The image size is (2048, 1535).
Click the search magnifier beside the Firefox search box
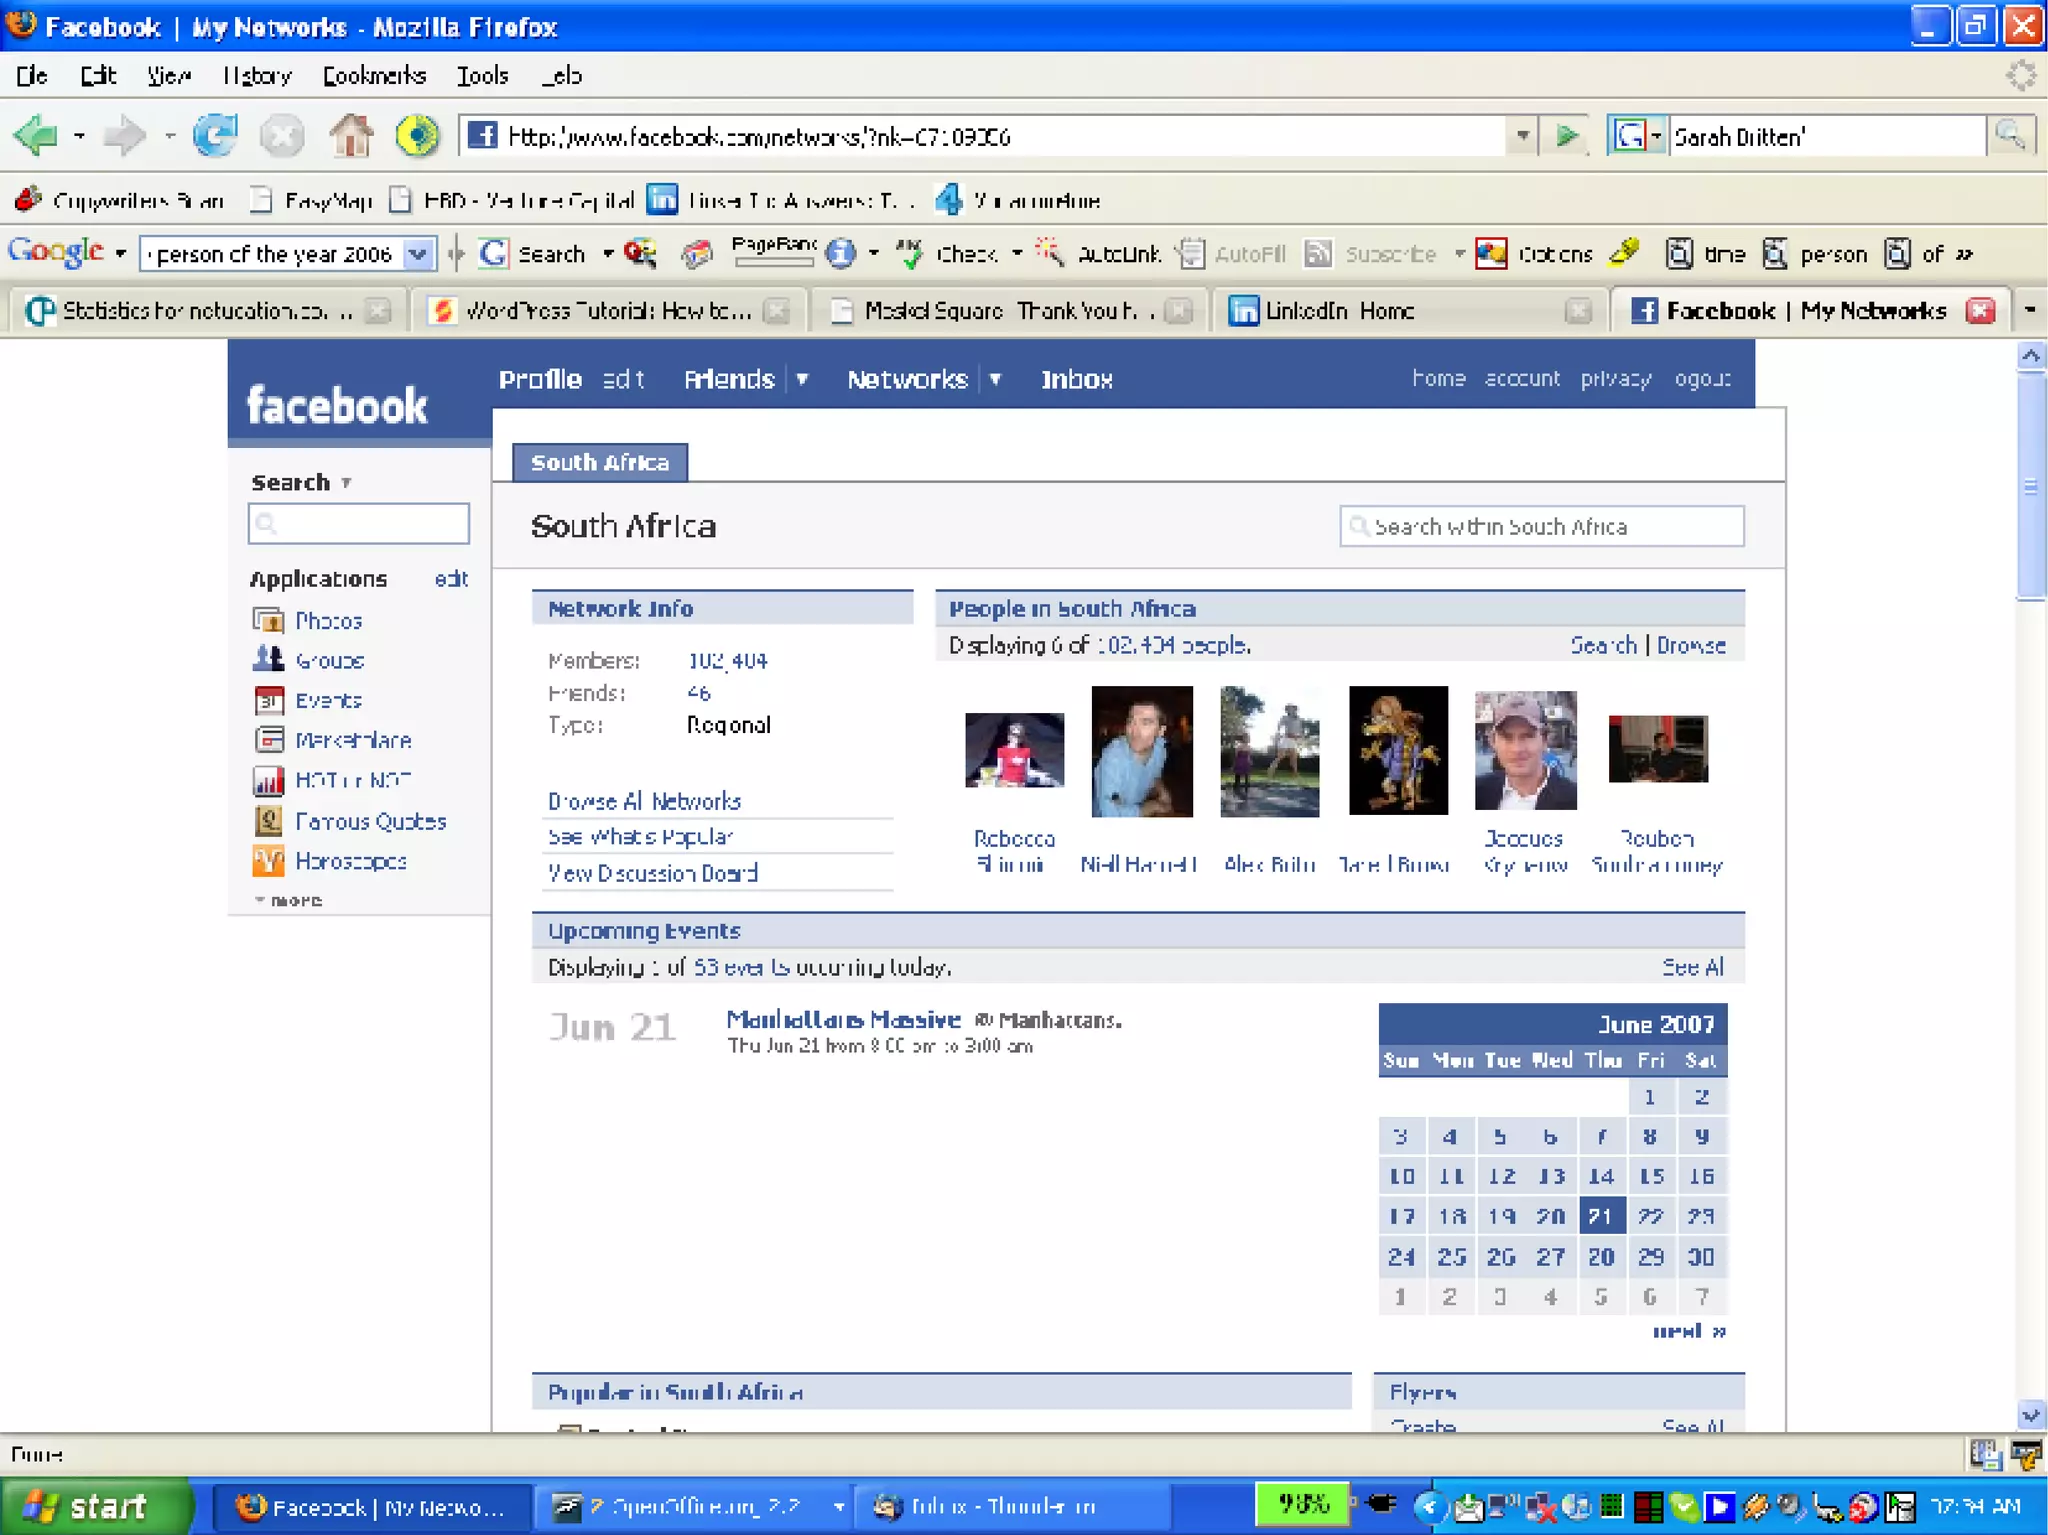pos(2009,136)
